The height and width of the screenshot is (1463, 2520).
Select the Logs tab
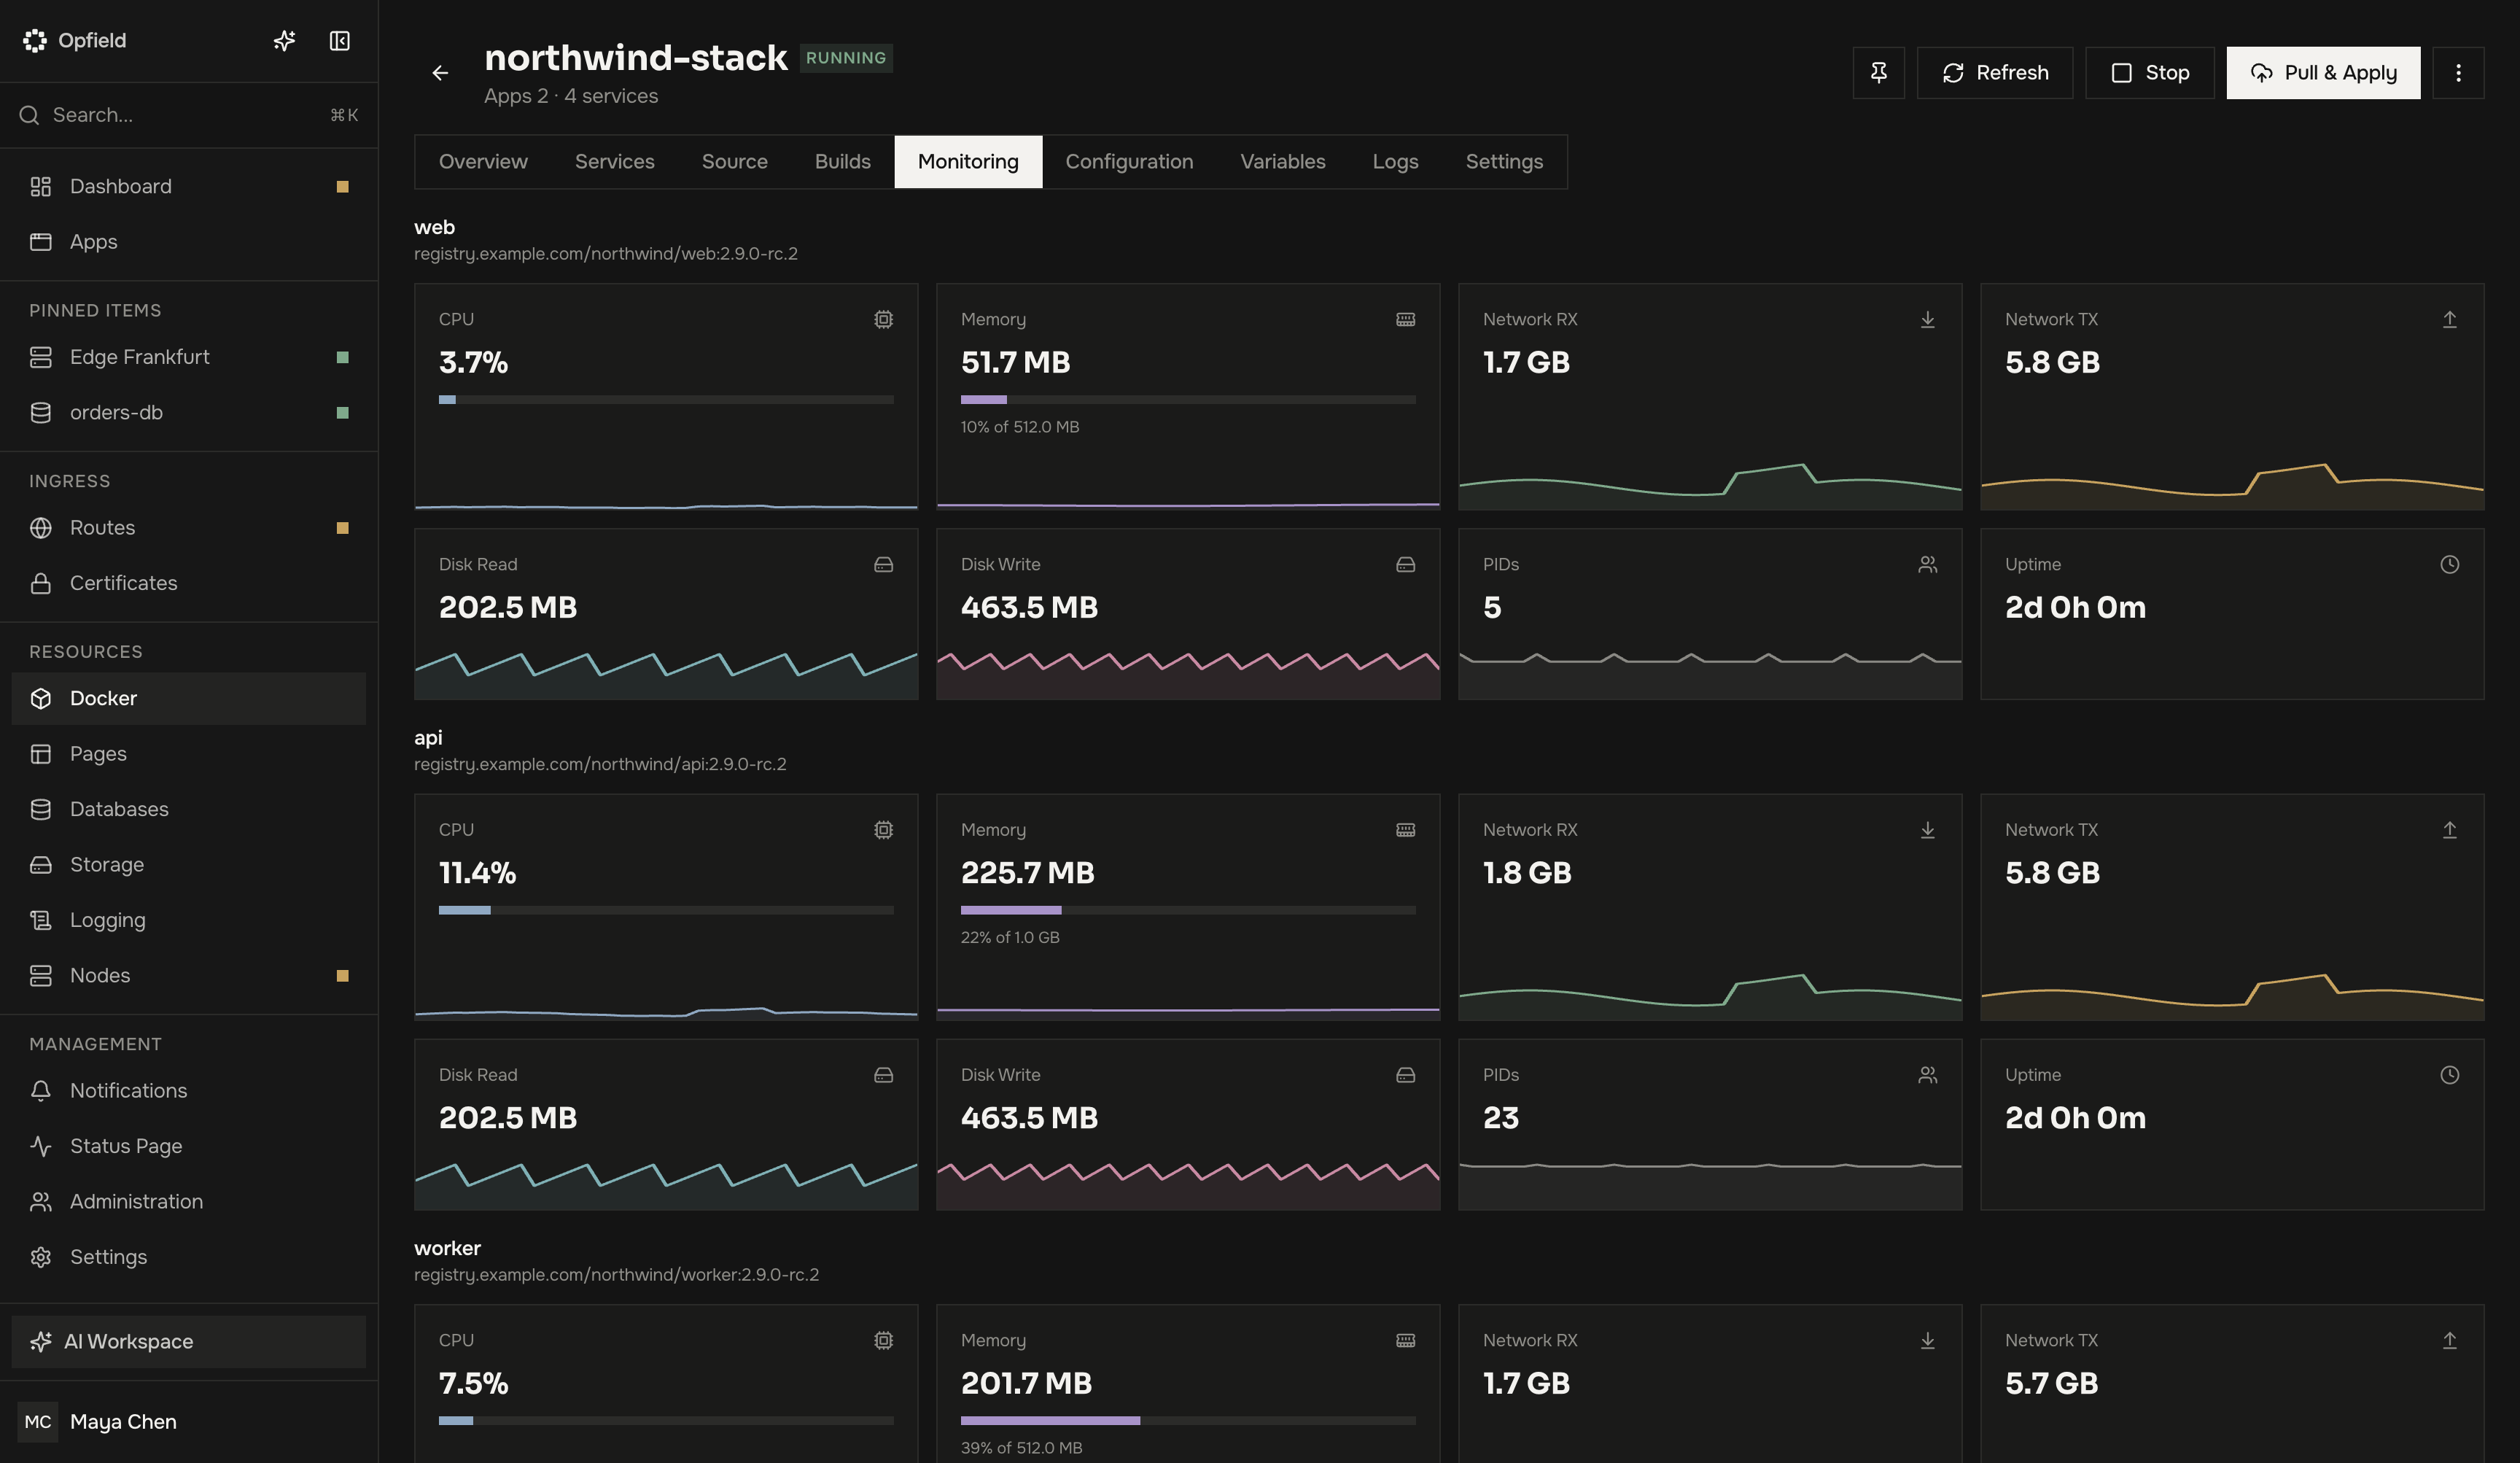pyautogui.click(x=1395, y=162)
